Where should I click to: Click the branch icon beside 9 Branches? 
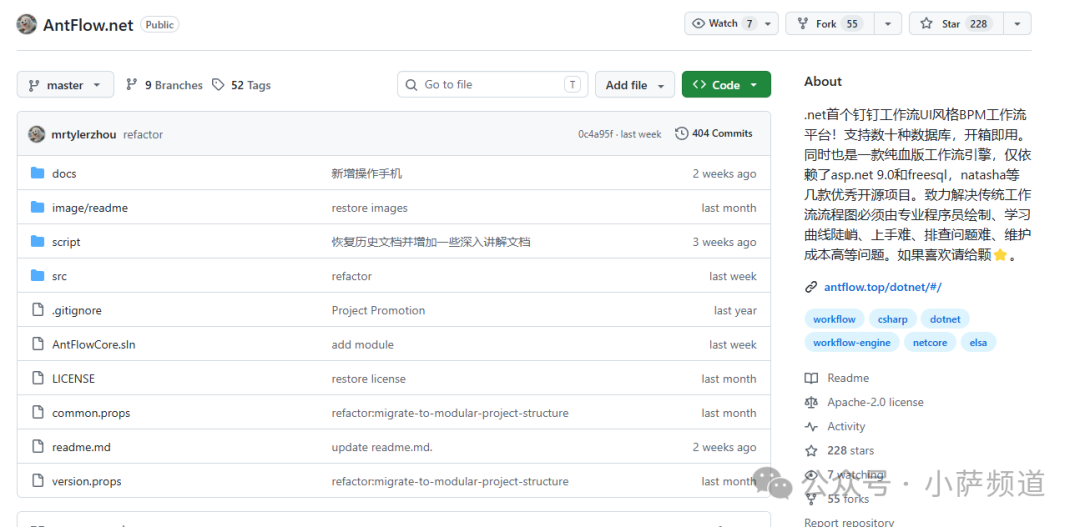point(132,85)
